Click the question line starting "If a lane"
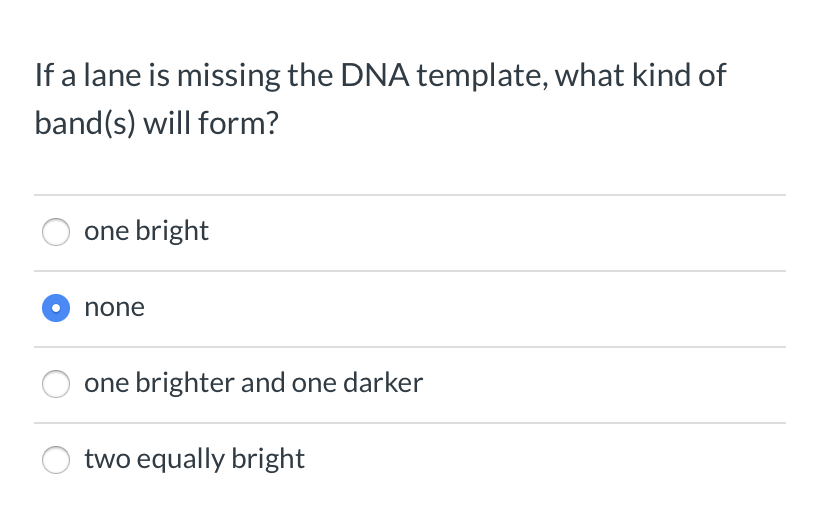Screen dimensions: 818x524 (x=380, y=76)
